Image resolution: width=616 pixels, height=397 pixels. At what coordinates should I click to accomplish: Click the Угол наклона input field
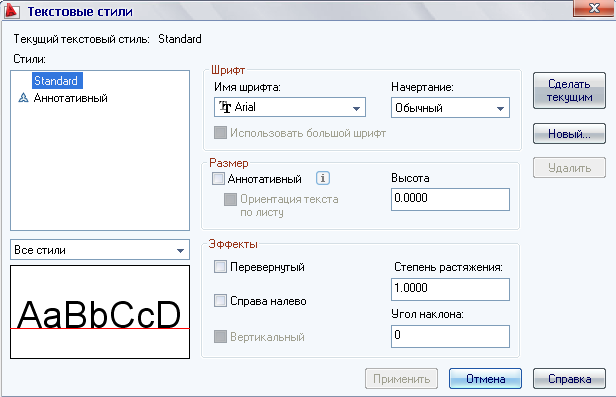click(450, 336)
